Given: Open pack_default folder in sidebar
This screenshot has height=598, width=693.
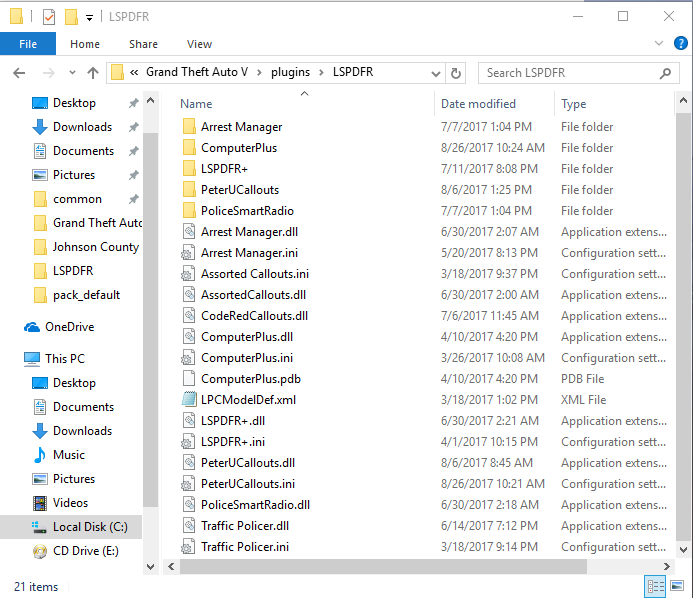Looking at the screenshot, I should tap(86, 295).
